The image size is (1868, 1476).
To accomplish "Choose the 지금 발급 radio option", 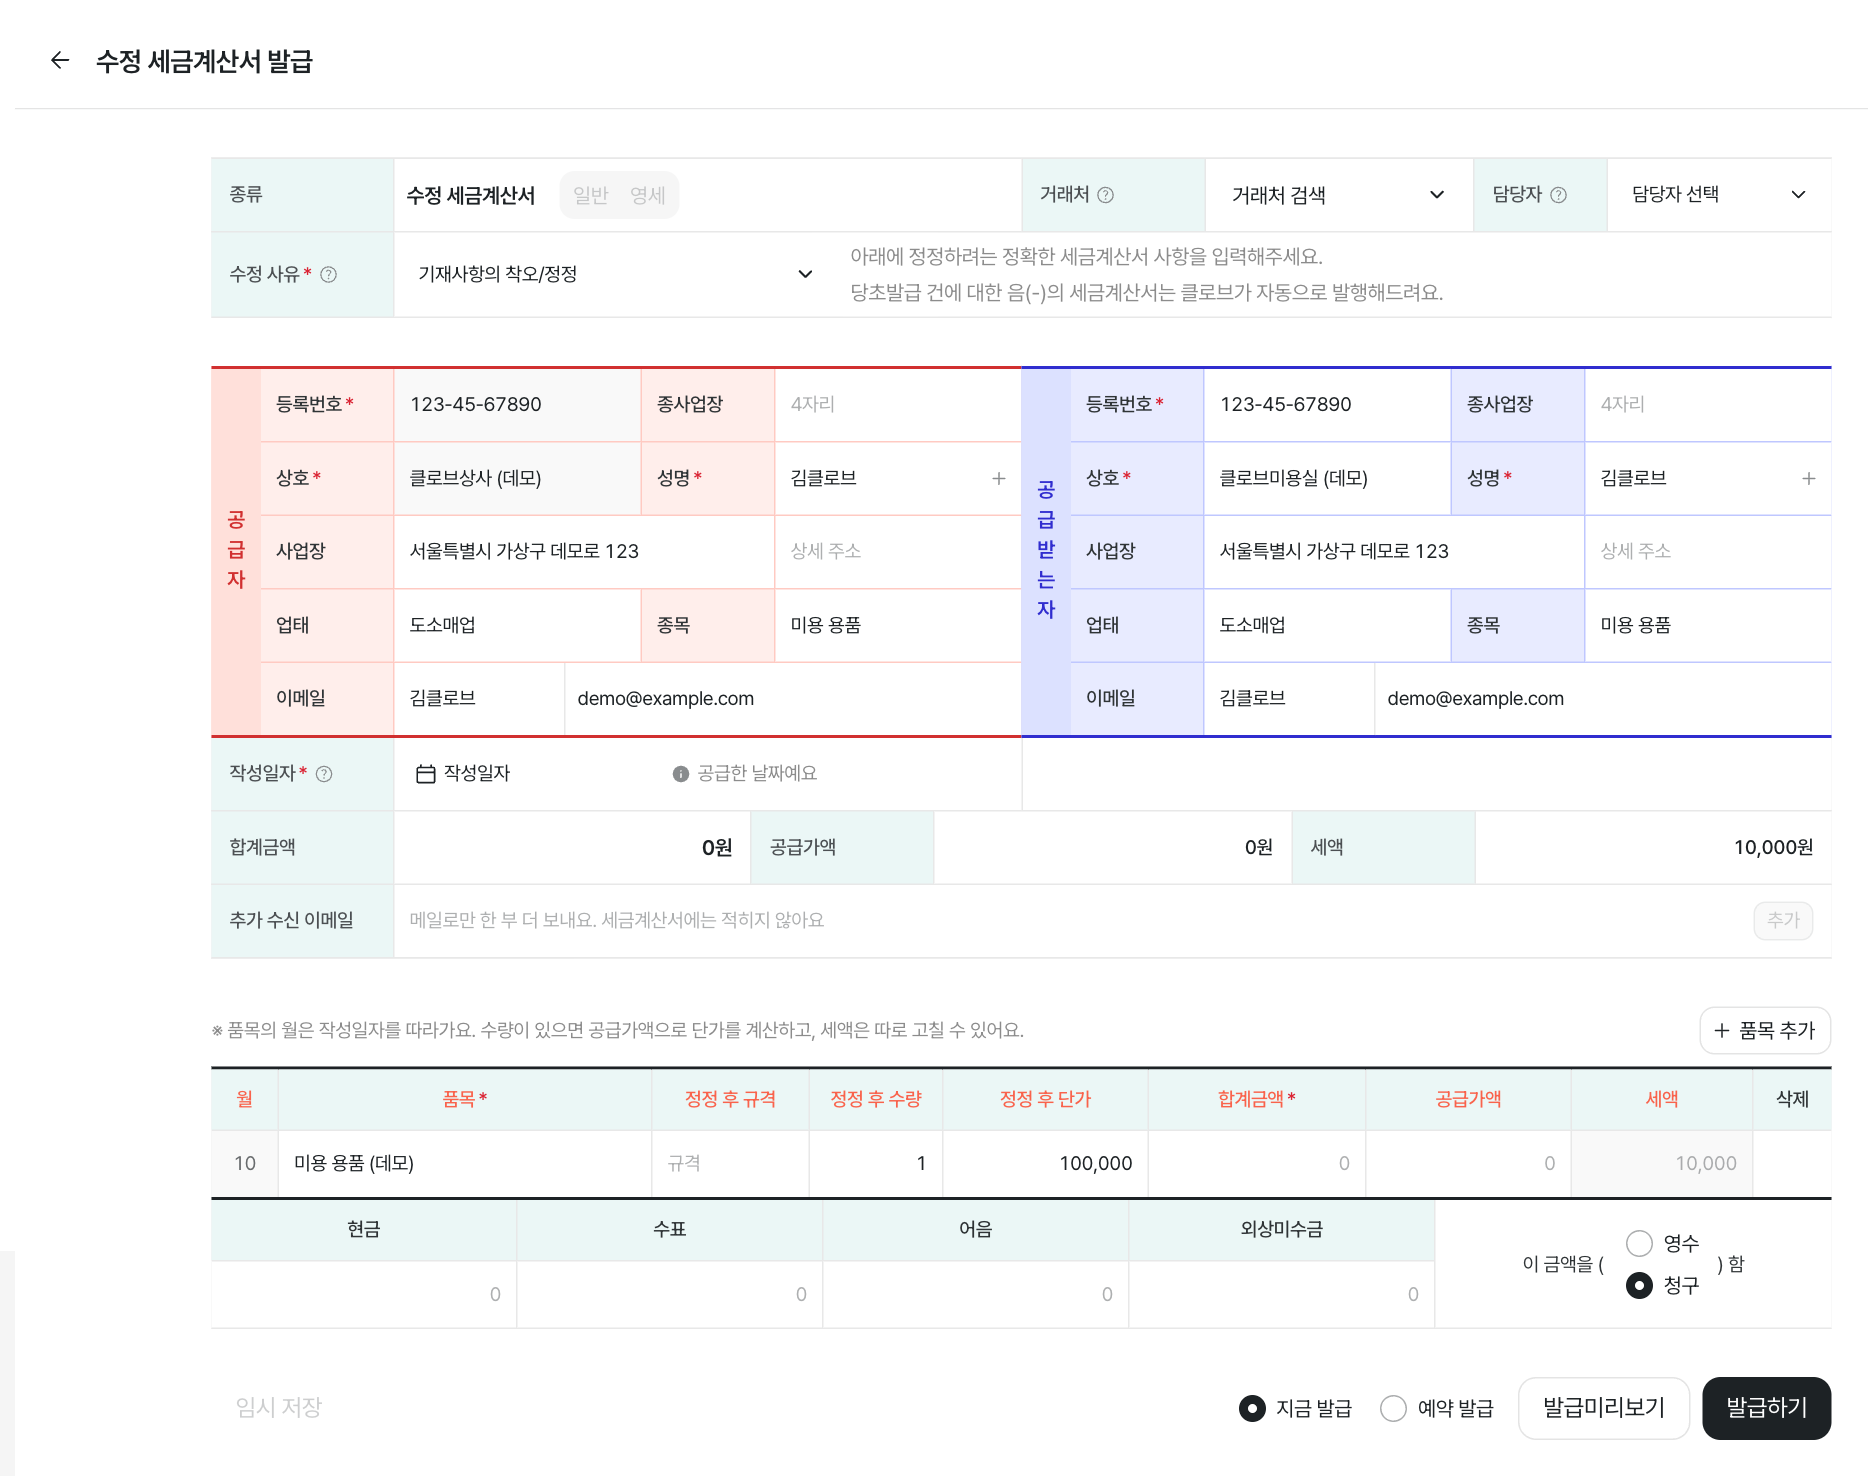I will click(1252, 1408).
